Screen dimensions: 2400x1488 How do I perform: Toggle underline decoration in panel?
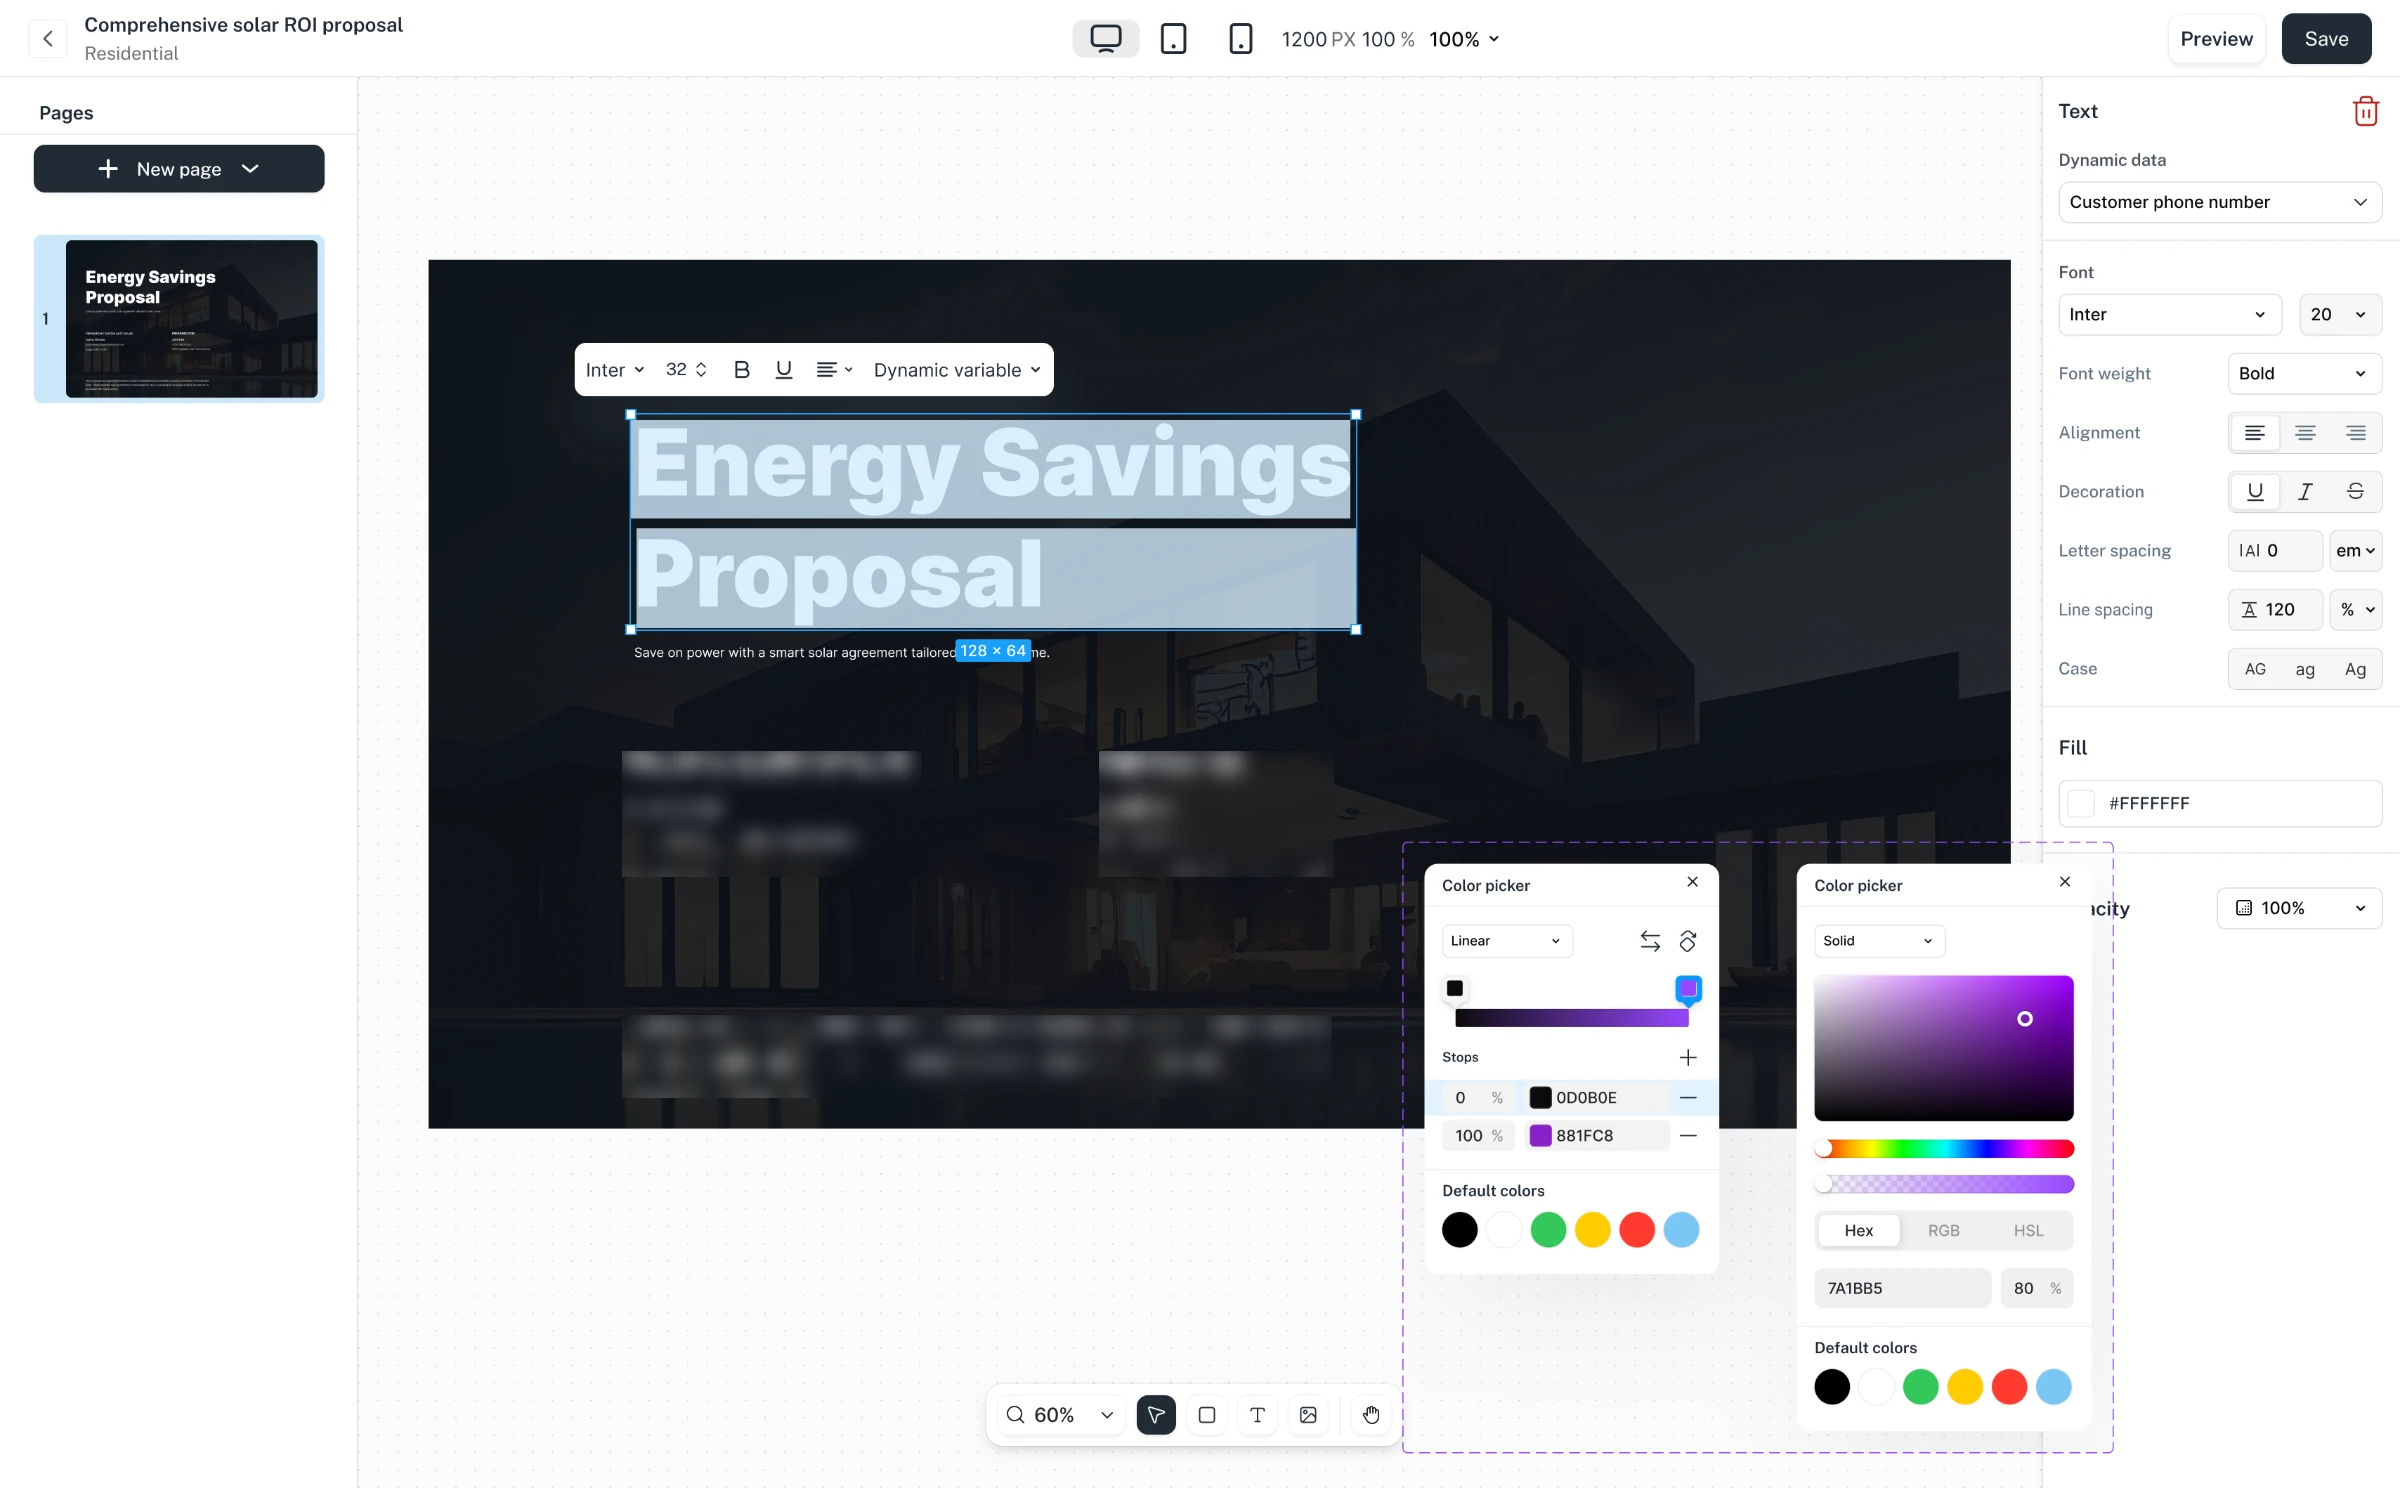[x=2254, y=492]
